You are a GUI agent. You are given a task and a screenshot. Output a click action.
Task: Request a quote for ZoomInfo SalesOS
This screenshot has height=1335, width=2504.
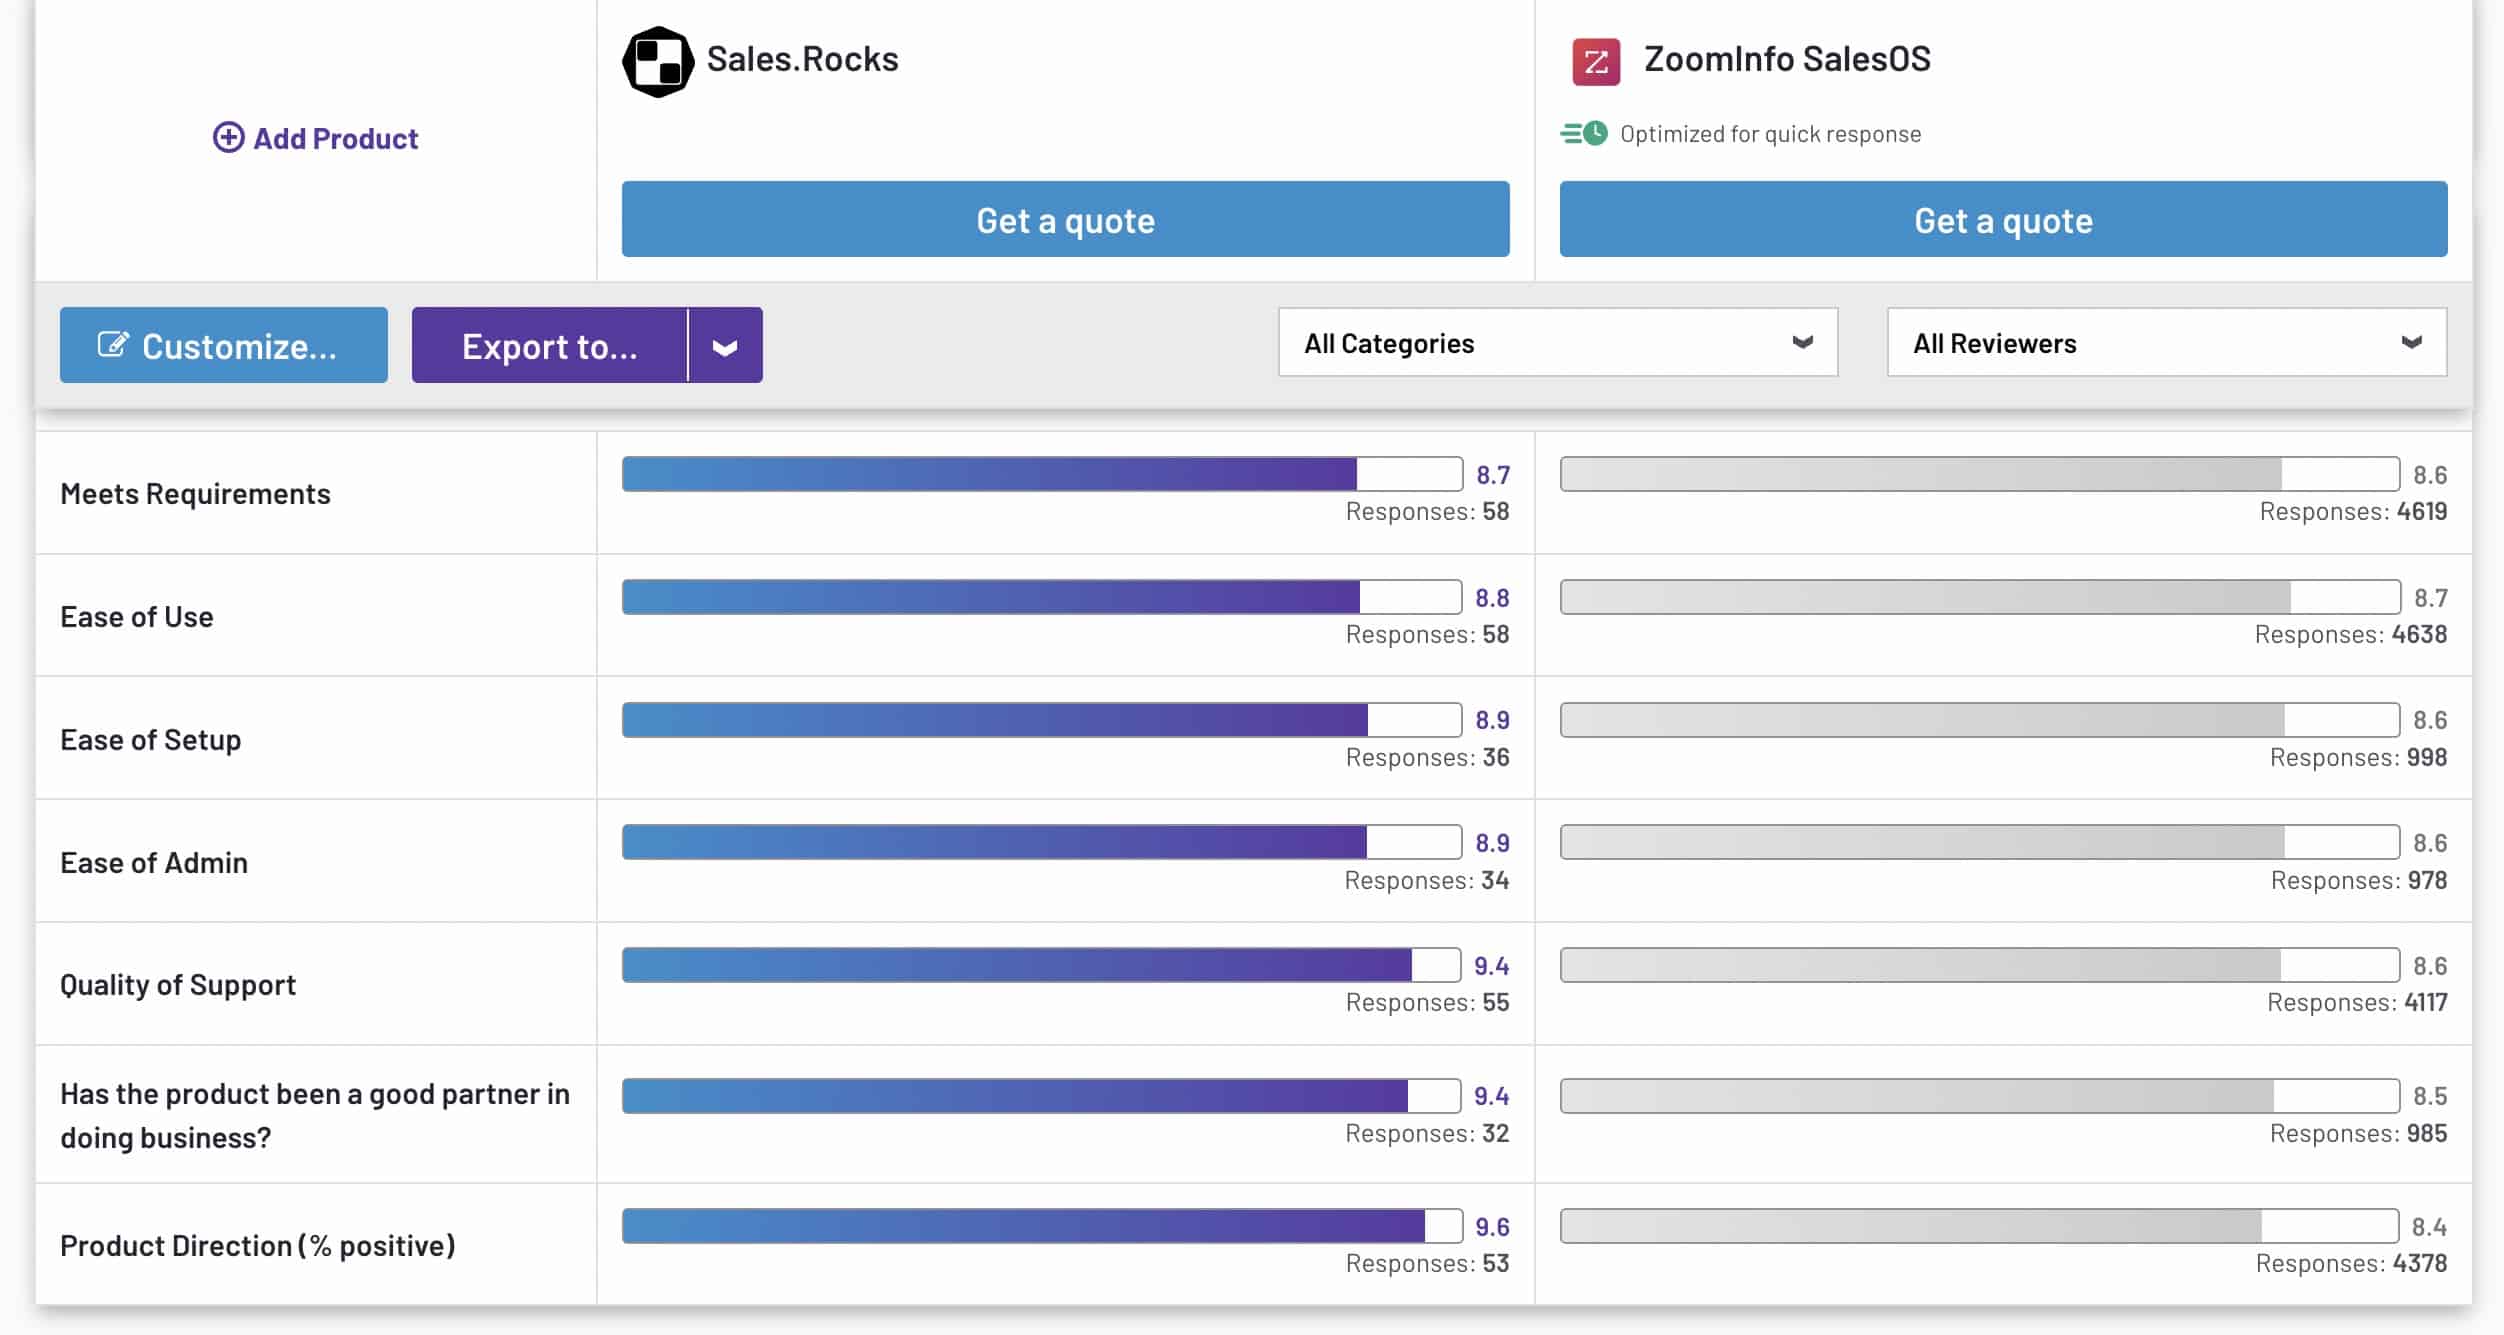tap(2003, 220)
